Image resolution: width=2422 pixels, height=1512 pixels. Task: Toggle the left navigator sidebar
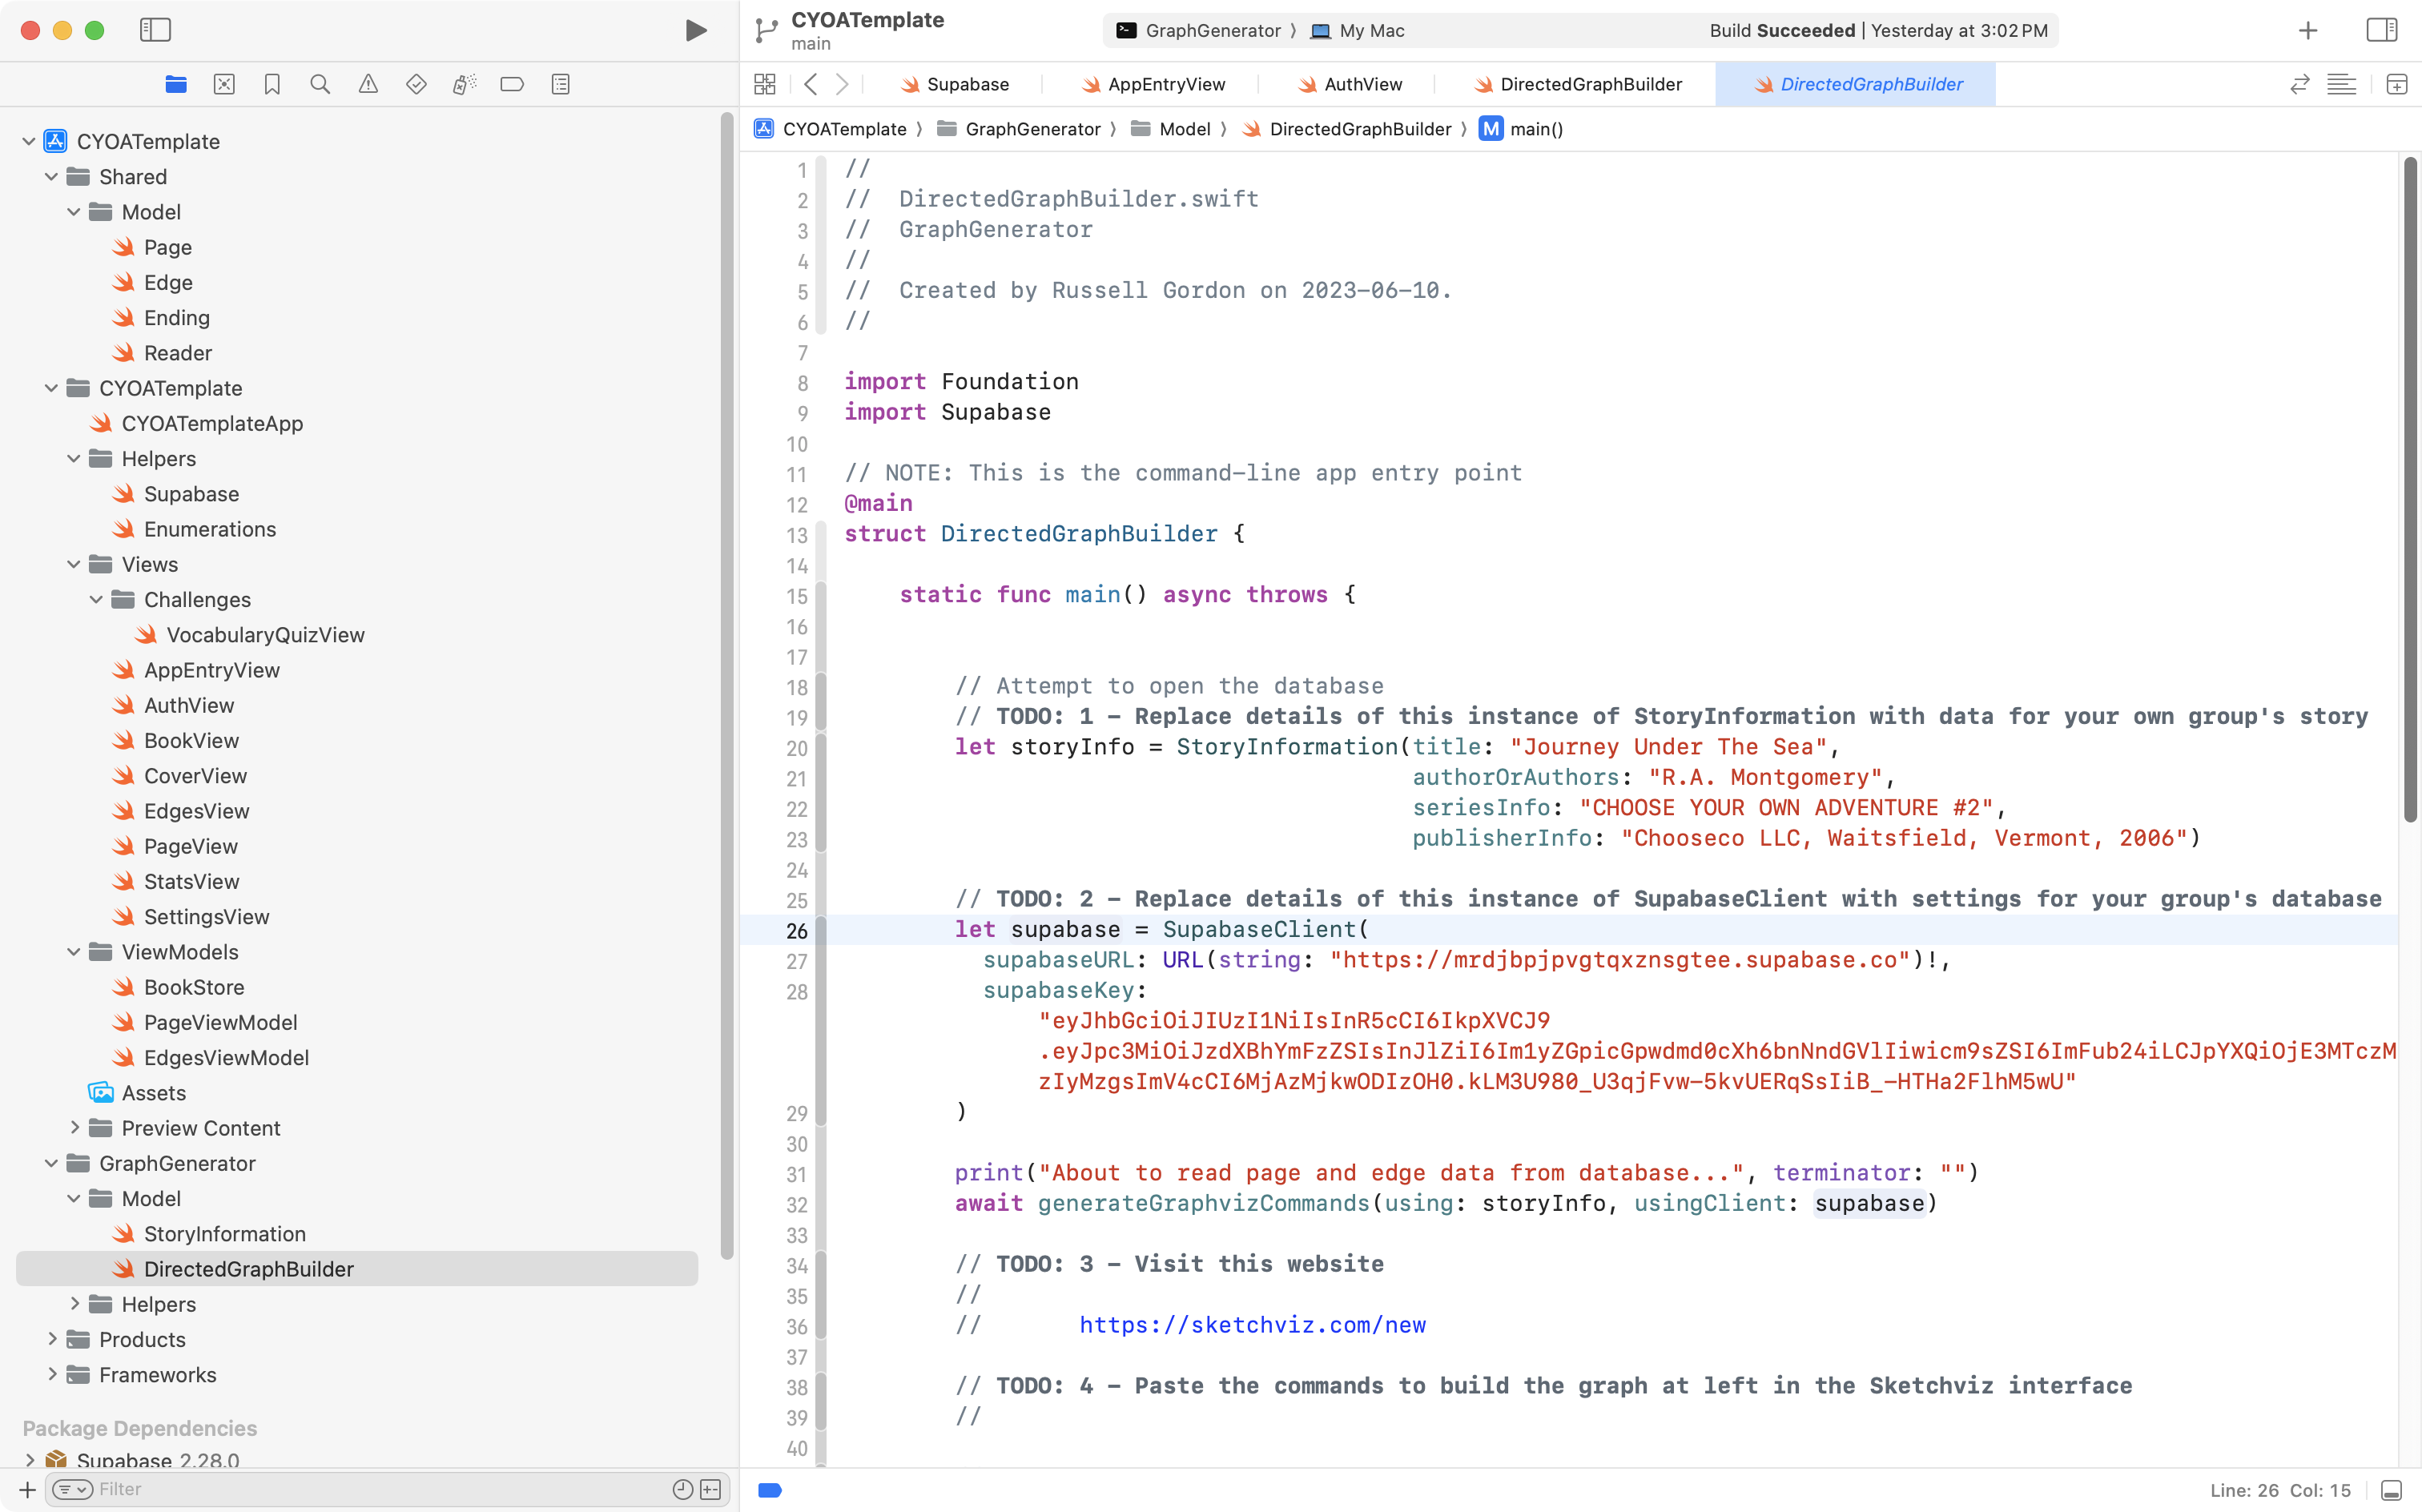pyautogui.click(x=155, y=30)
